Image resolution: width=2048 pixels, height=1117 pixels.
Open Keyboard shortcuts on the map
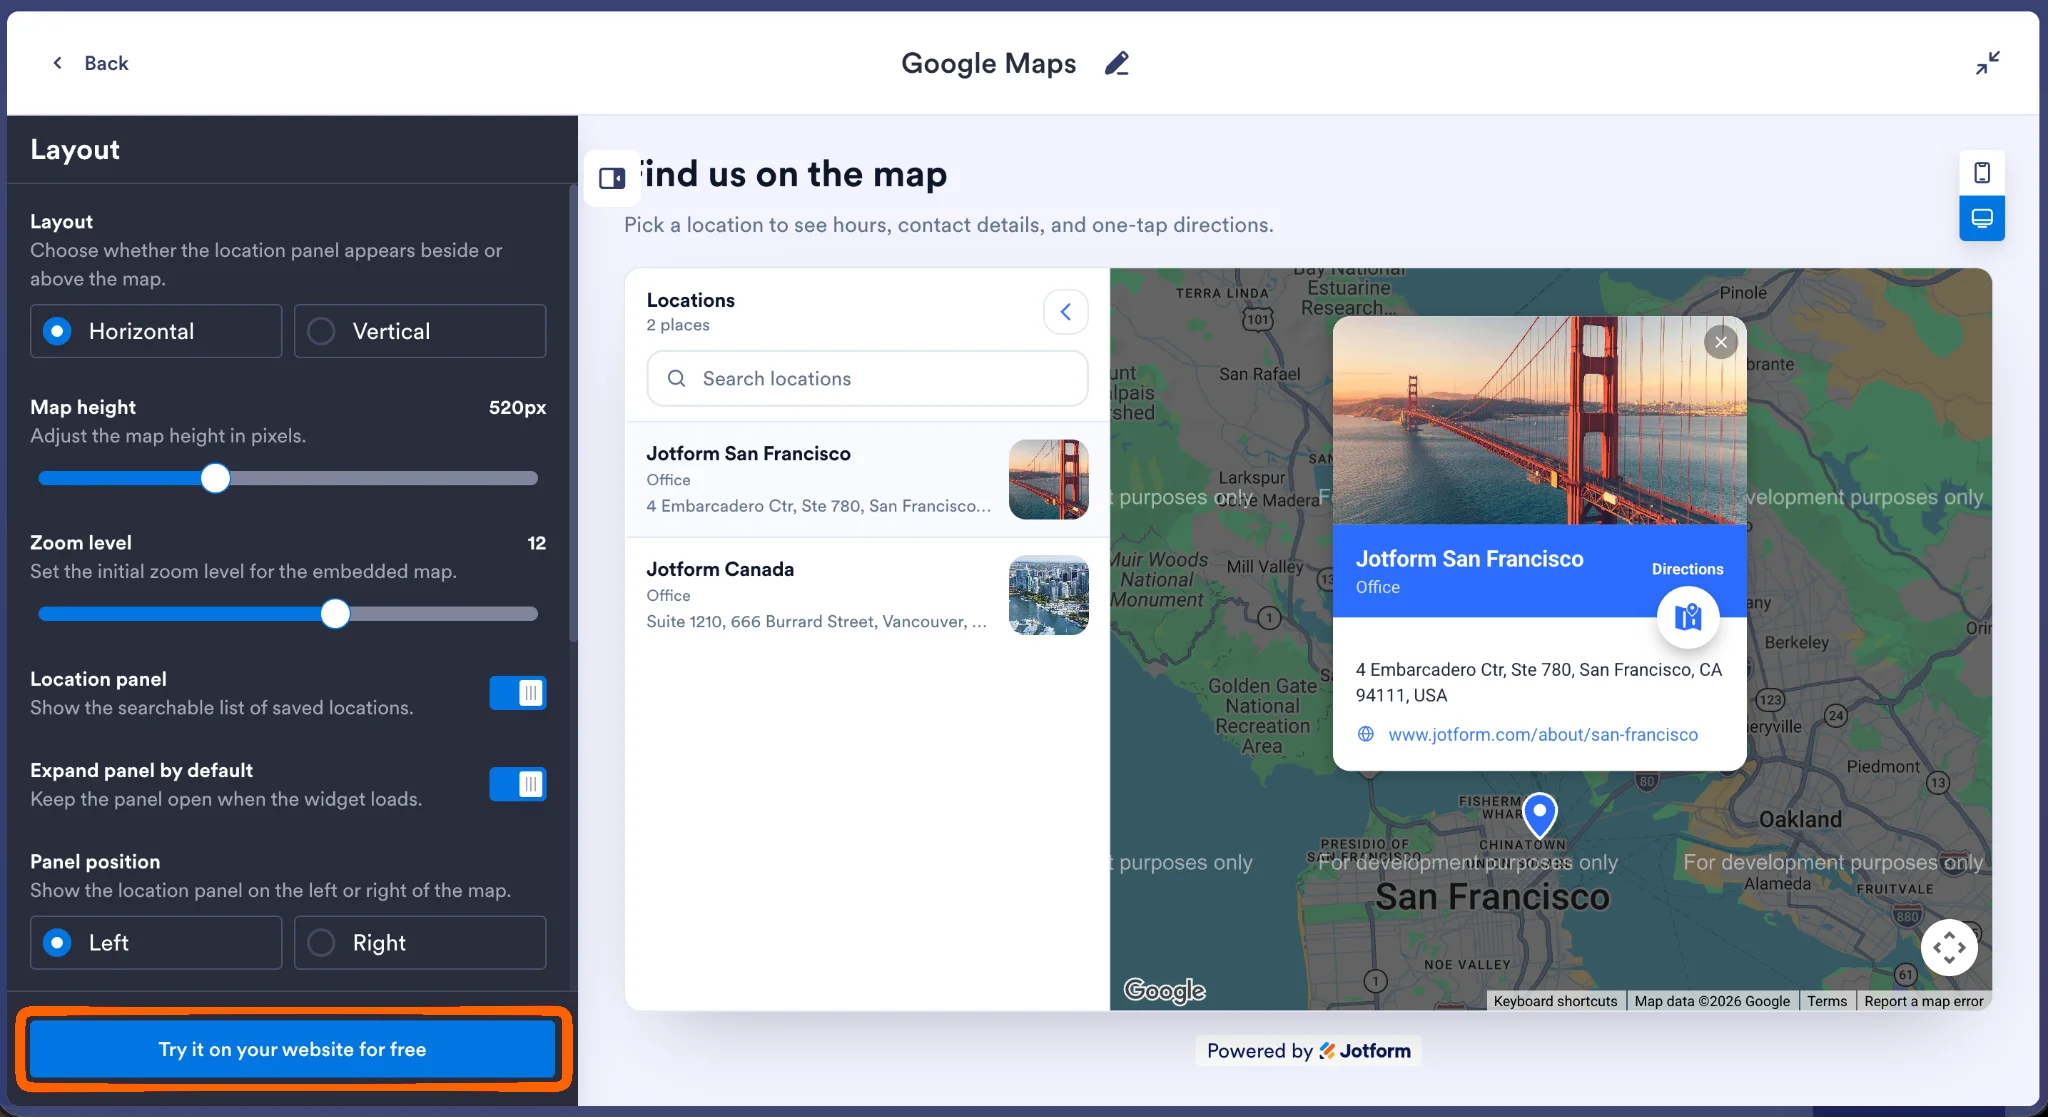pyautogui.click(x=1555, y=1001)
